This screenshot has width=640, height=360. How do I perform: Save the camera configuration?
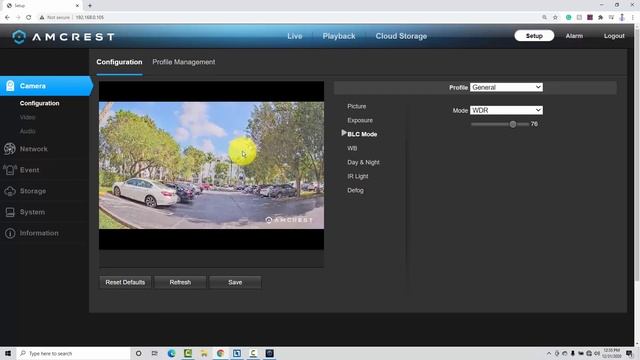click(235, 282)
